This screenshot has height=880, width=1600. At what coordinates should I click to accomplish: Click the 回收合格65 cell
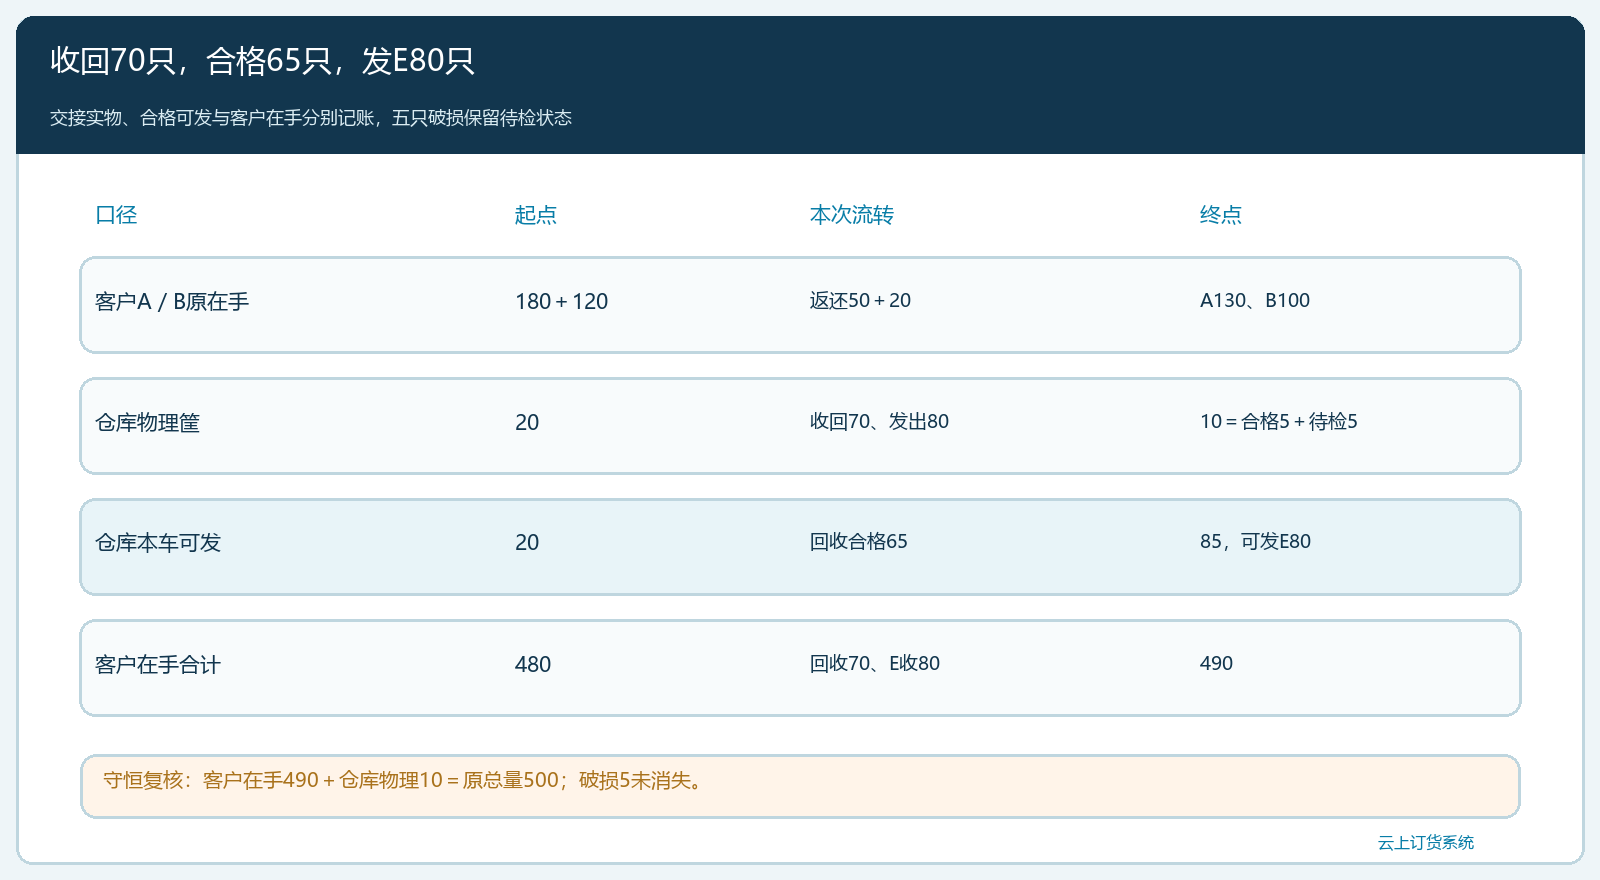point(859,542)
